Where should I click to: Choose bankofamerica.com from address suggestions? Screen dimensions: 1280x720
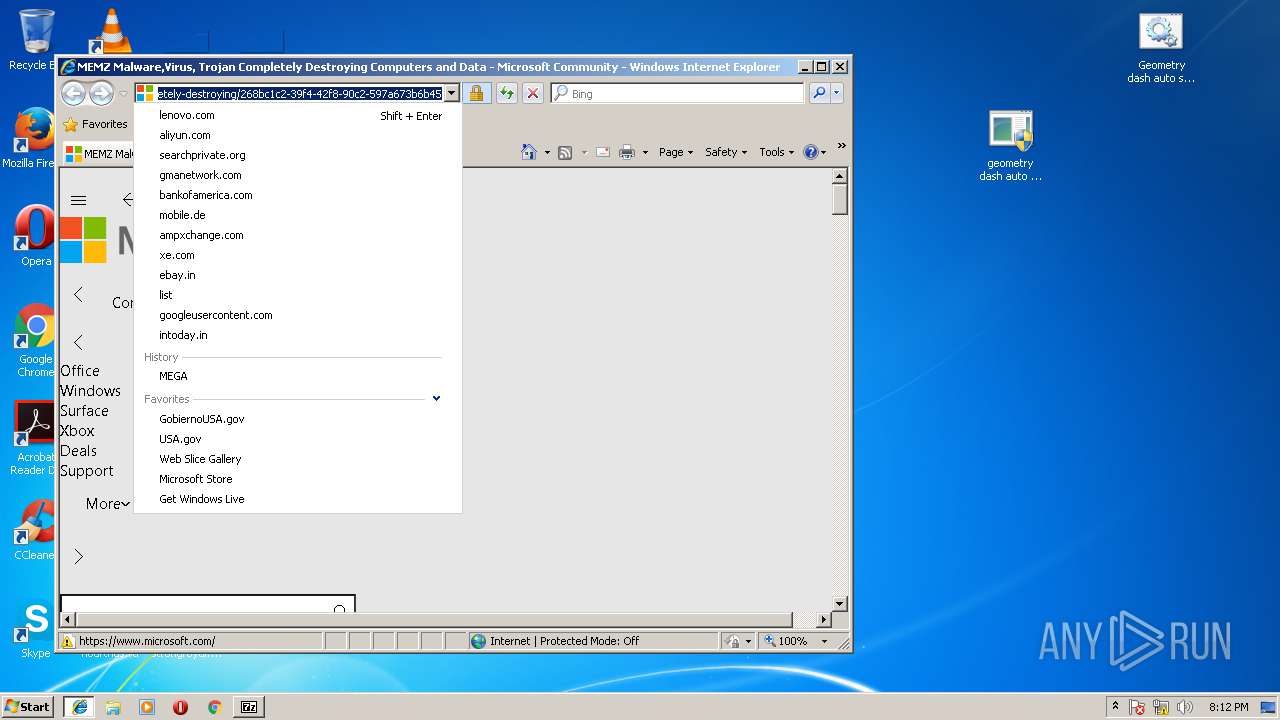click(x=206, y=195)
